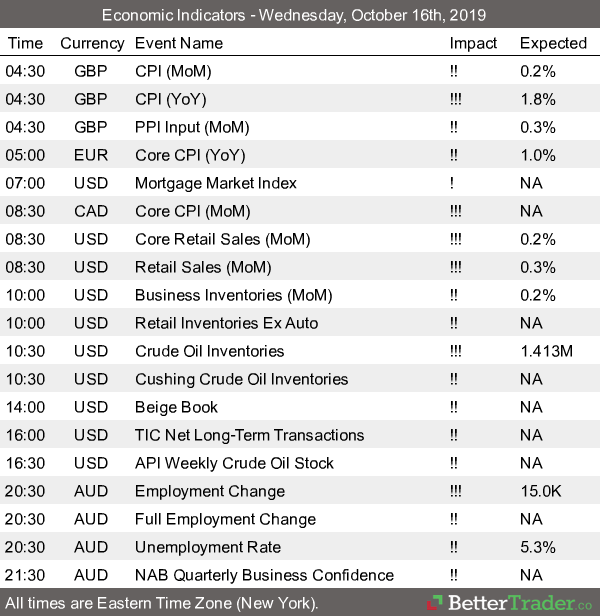The image size is (600, 616).
Task: Select the Expected column header
Action: [553, 43]
